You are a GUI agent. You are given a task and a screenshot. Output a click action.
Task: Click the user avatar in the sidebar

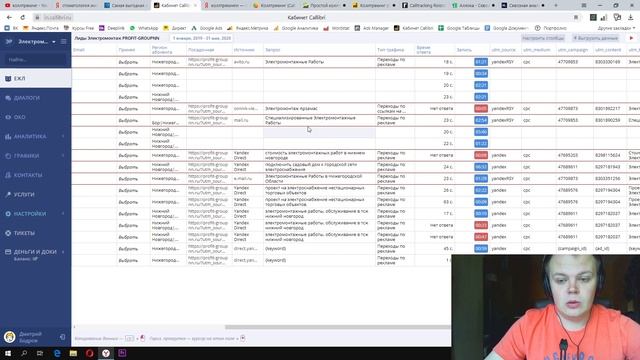click(10, 337)
